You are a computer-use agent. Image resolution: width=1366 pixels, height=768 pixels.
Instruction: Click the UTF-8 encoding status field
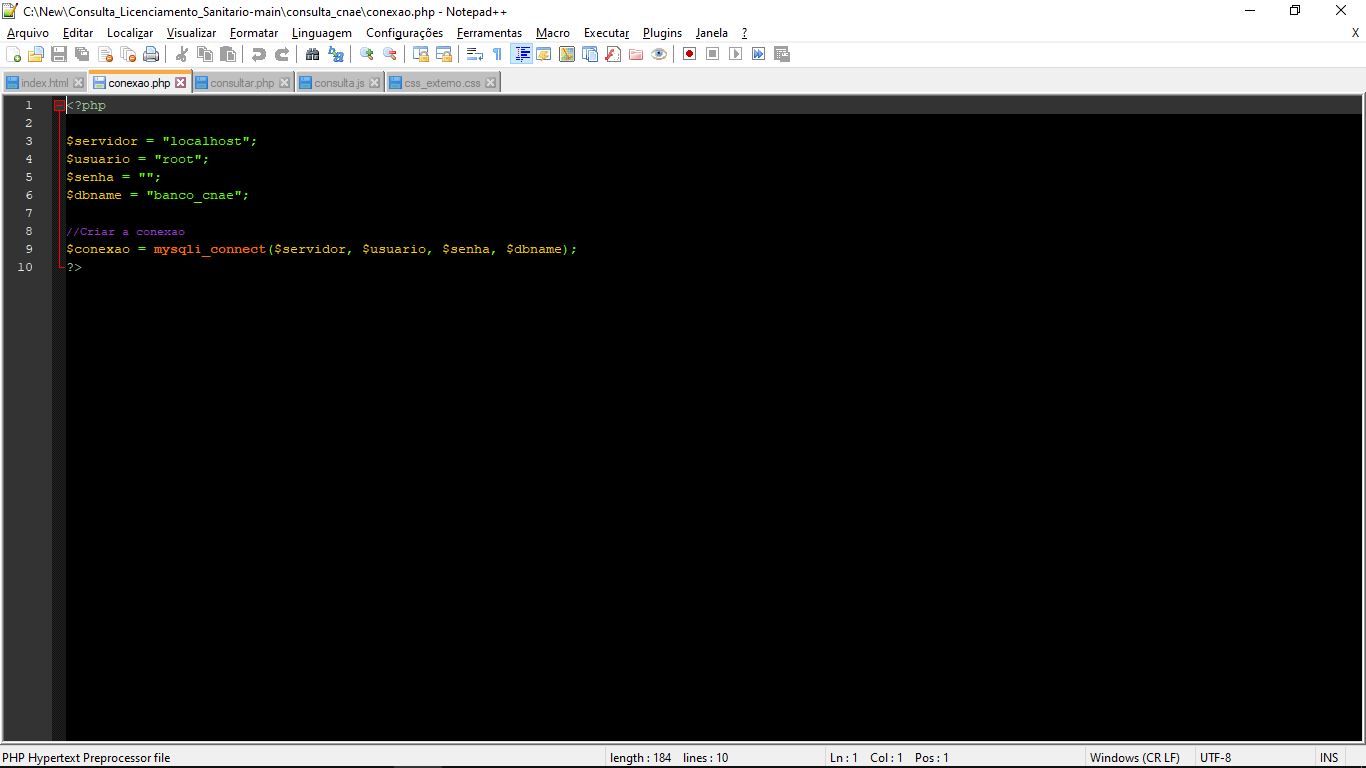pyautogui.click(x=1216, y=758)
